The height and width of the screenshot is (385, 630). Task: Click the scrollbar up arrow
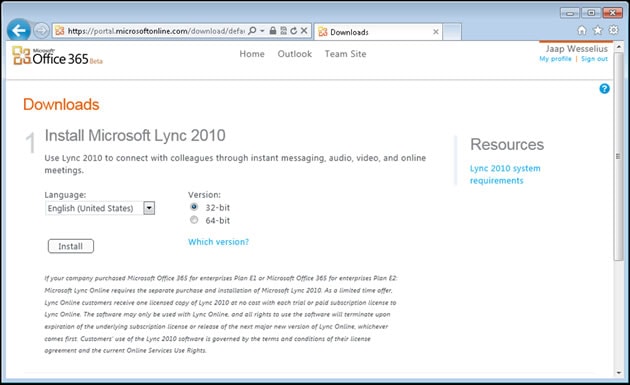618,47
